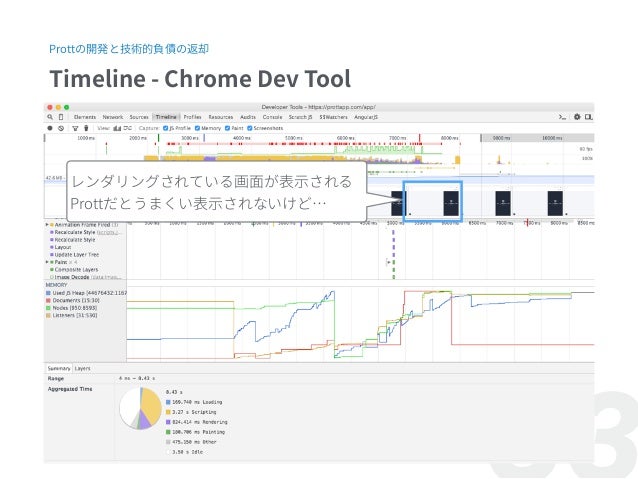Clear the timeline recording
This screenshot has height=479, width=638.
click(x=61, y=128)
